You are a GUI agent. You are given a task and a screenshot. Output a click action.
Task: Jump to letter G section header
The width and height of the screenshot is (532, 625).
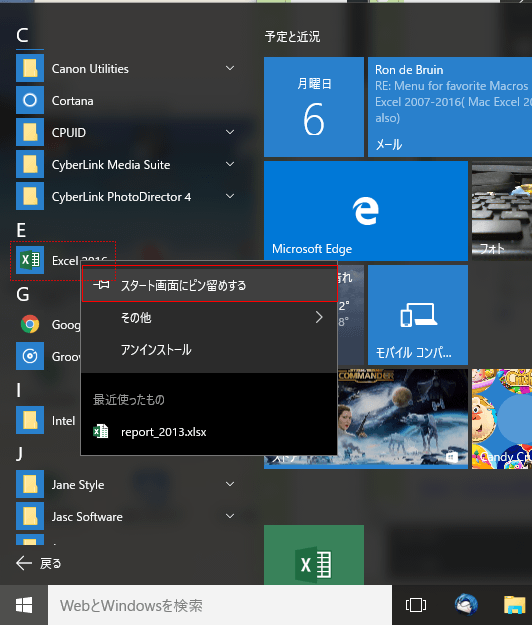pos(23,294)
